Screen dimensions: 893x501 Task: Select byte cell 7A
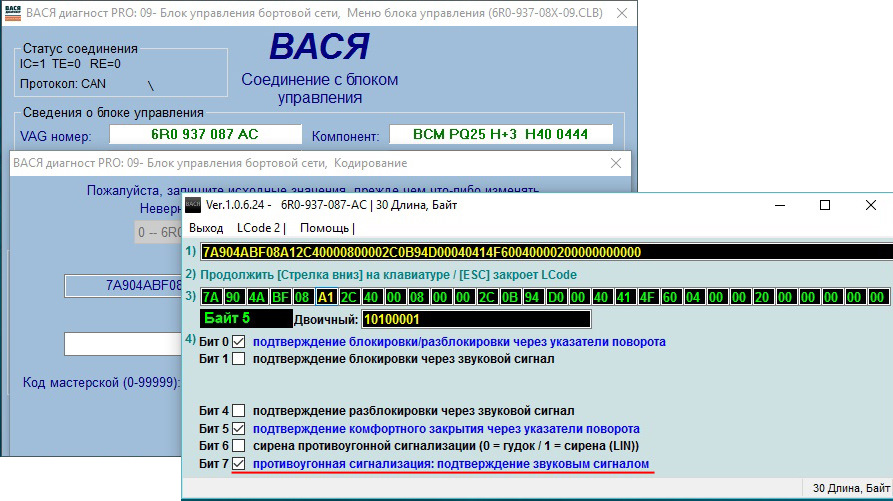pos(211,297)
